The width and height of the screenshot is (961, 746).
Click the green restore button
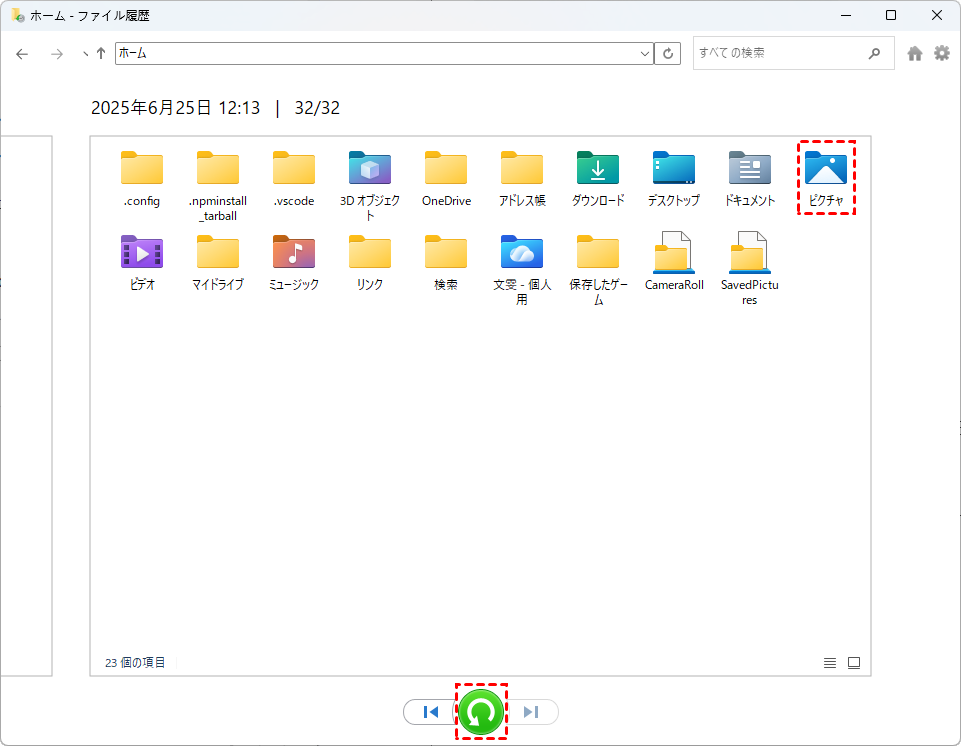click(x=481, y=712)
